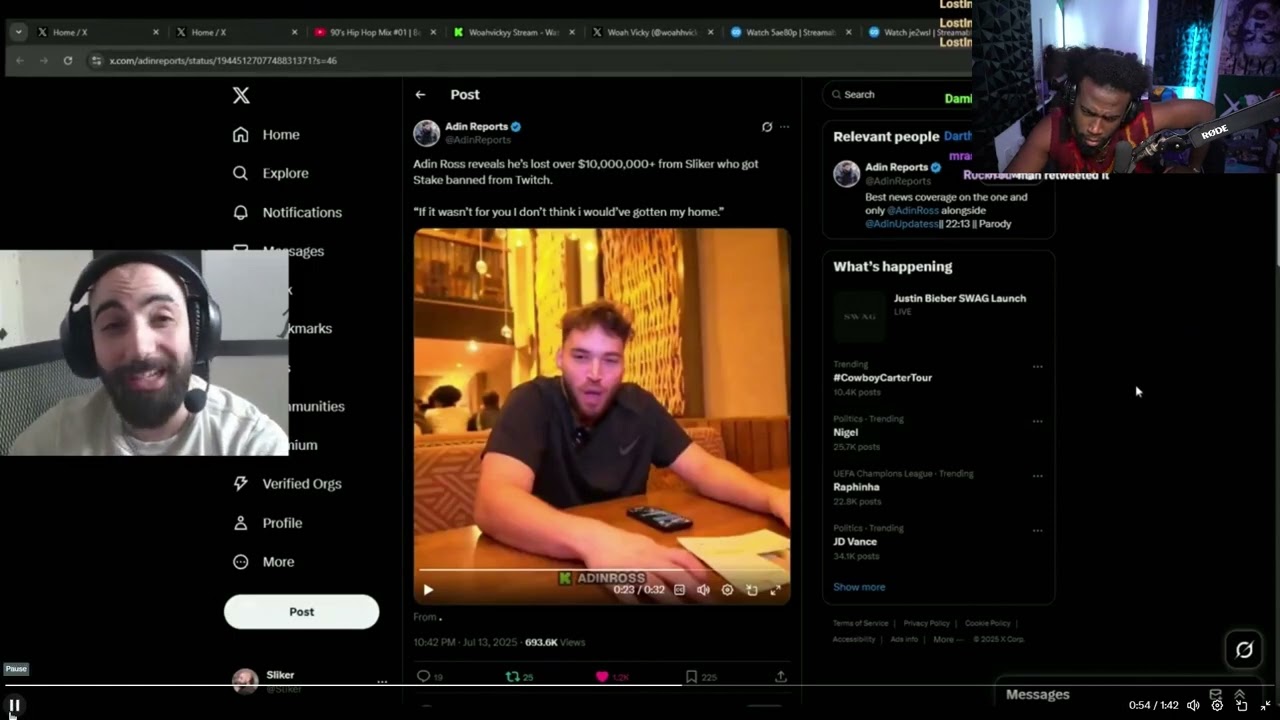Viewport: 1280px width, 720px height.
Task: Open the Terms of Service footer link
Action: pyautogui.click(x=860, y=623)
